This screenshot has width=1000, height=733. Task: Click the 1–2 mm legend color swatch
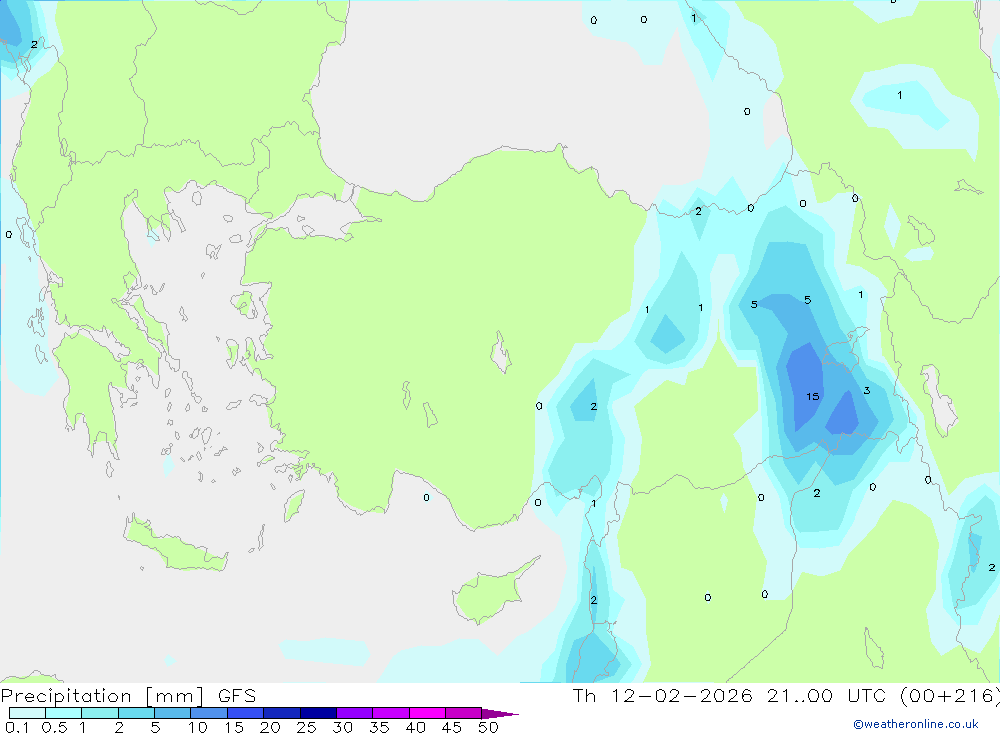pyautogui.click(x=100, y=713)
